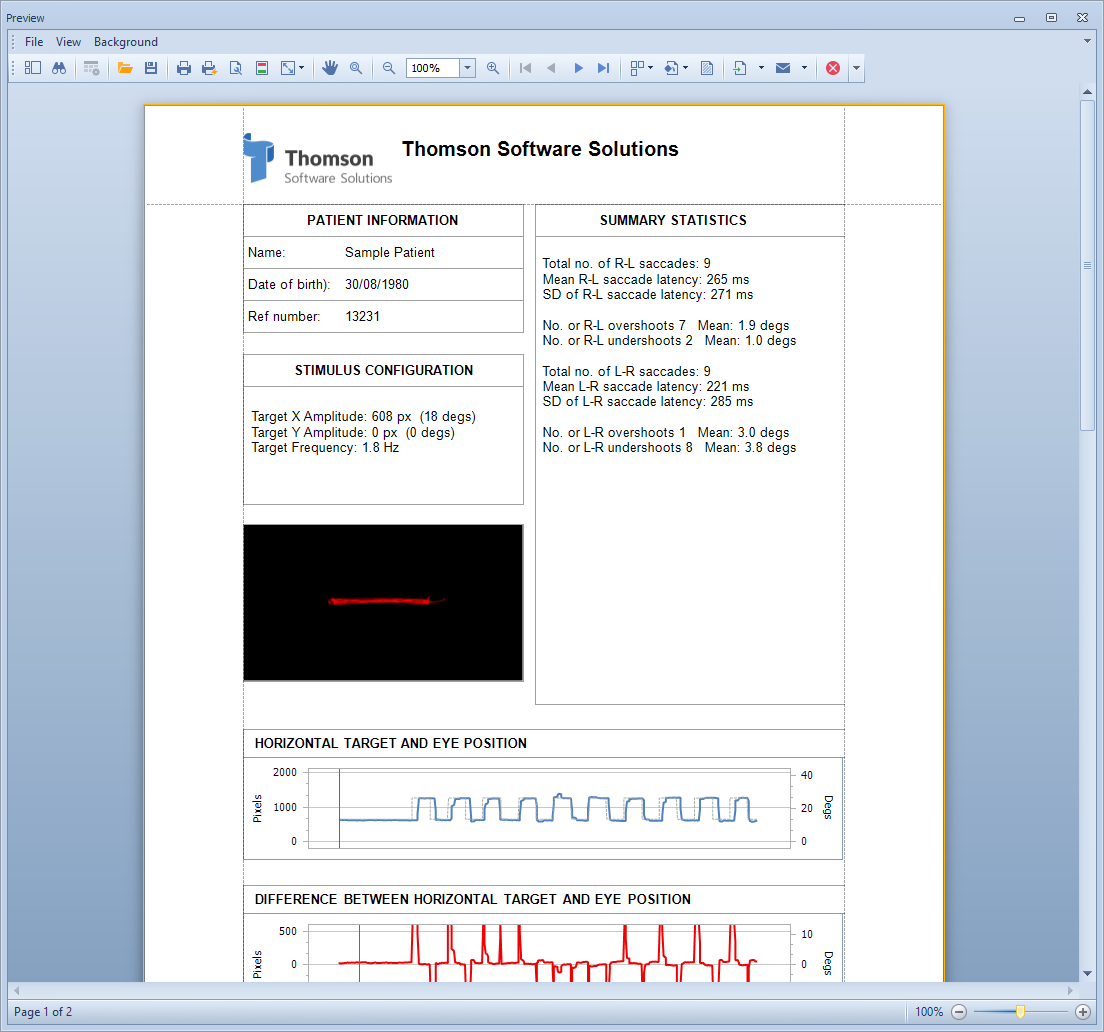Click the binoculars Search icon

click(x=59, y=68)
